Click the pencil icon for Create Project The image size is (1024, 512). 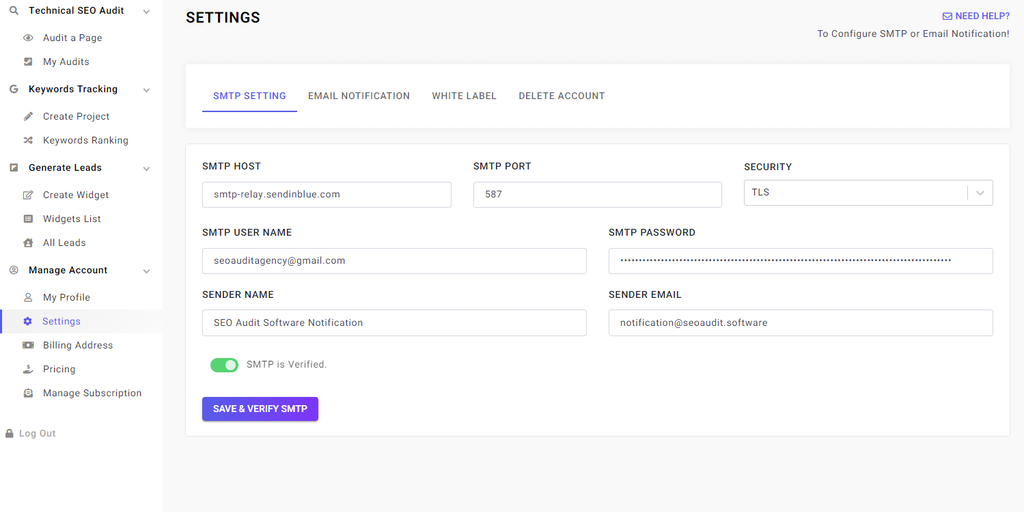click(28, 116)
